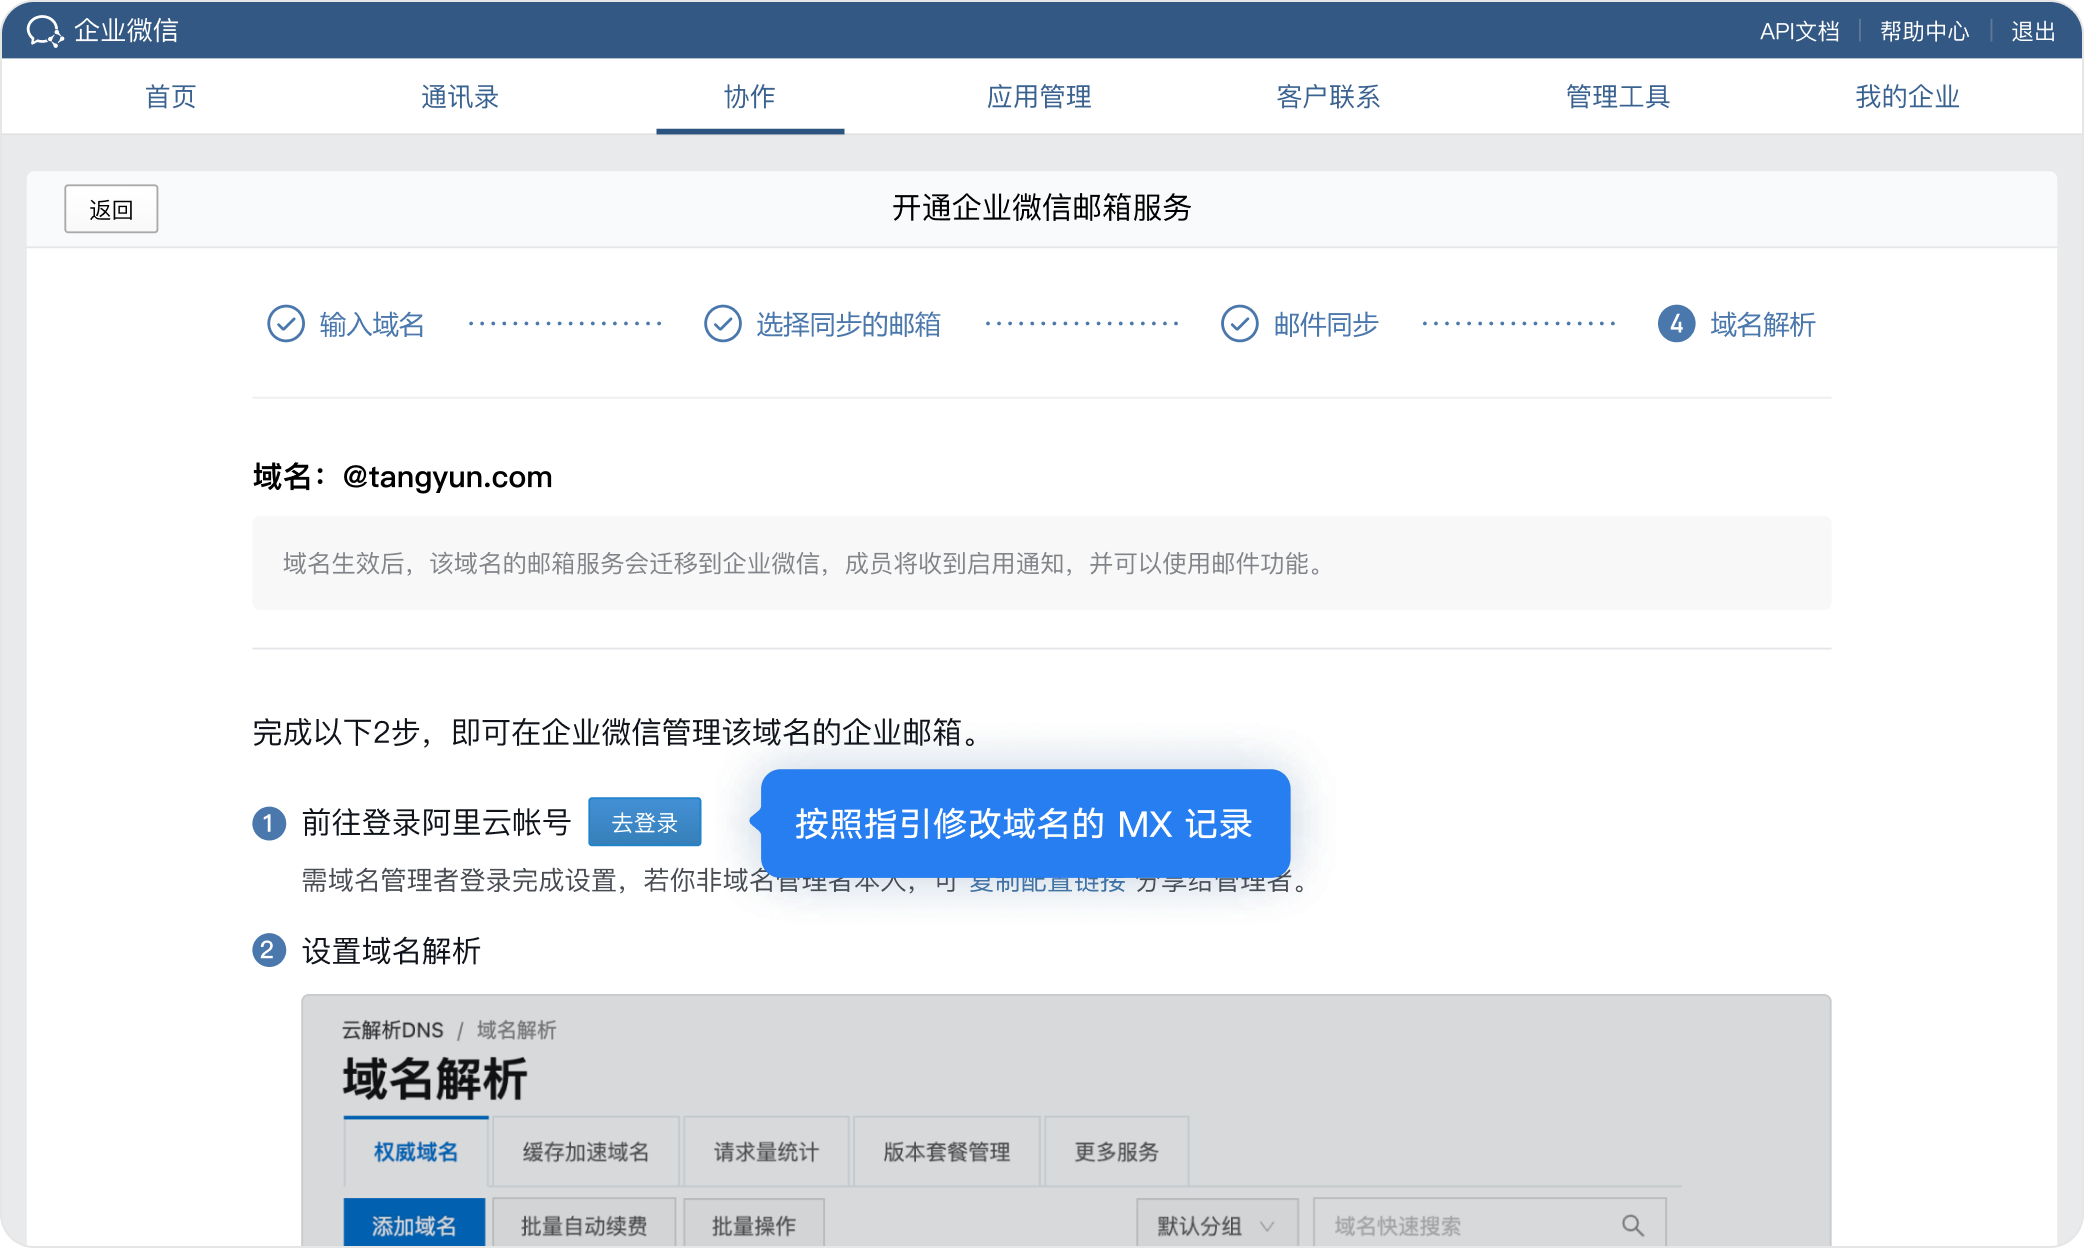This screenshot has height=1248, width=2084.
Task: Go to the 通讯录 tab
Action: click(x=460, y=97)
